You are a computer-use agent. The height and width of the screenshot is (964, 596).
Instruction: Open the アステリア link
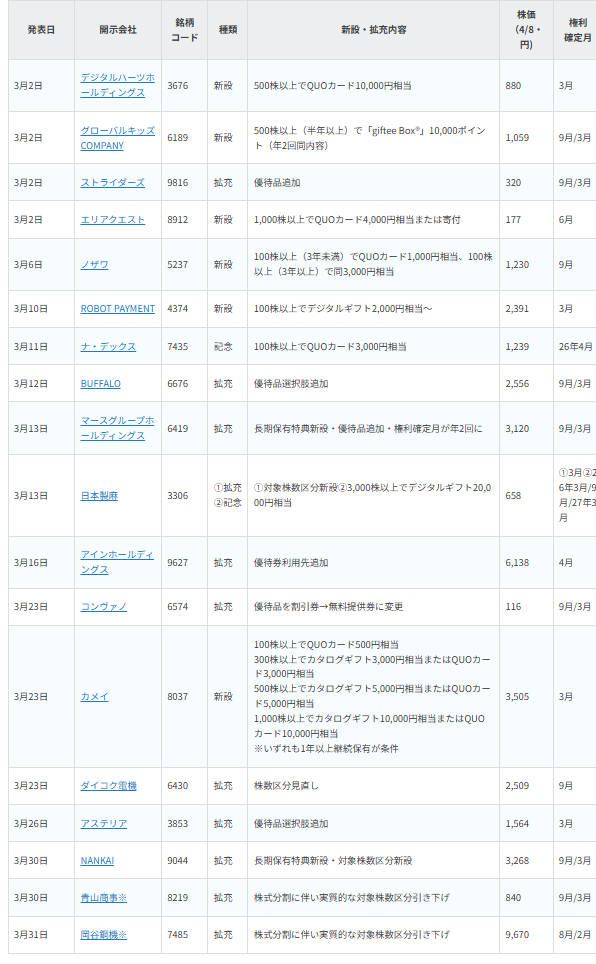[x=103, y=824]
